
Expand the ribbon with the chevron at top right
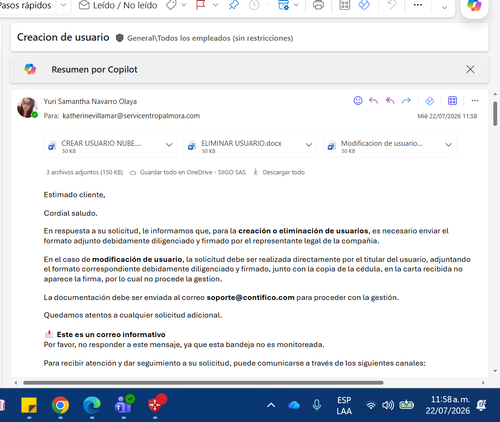tap(444, 7)
